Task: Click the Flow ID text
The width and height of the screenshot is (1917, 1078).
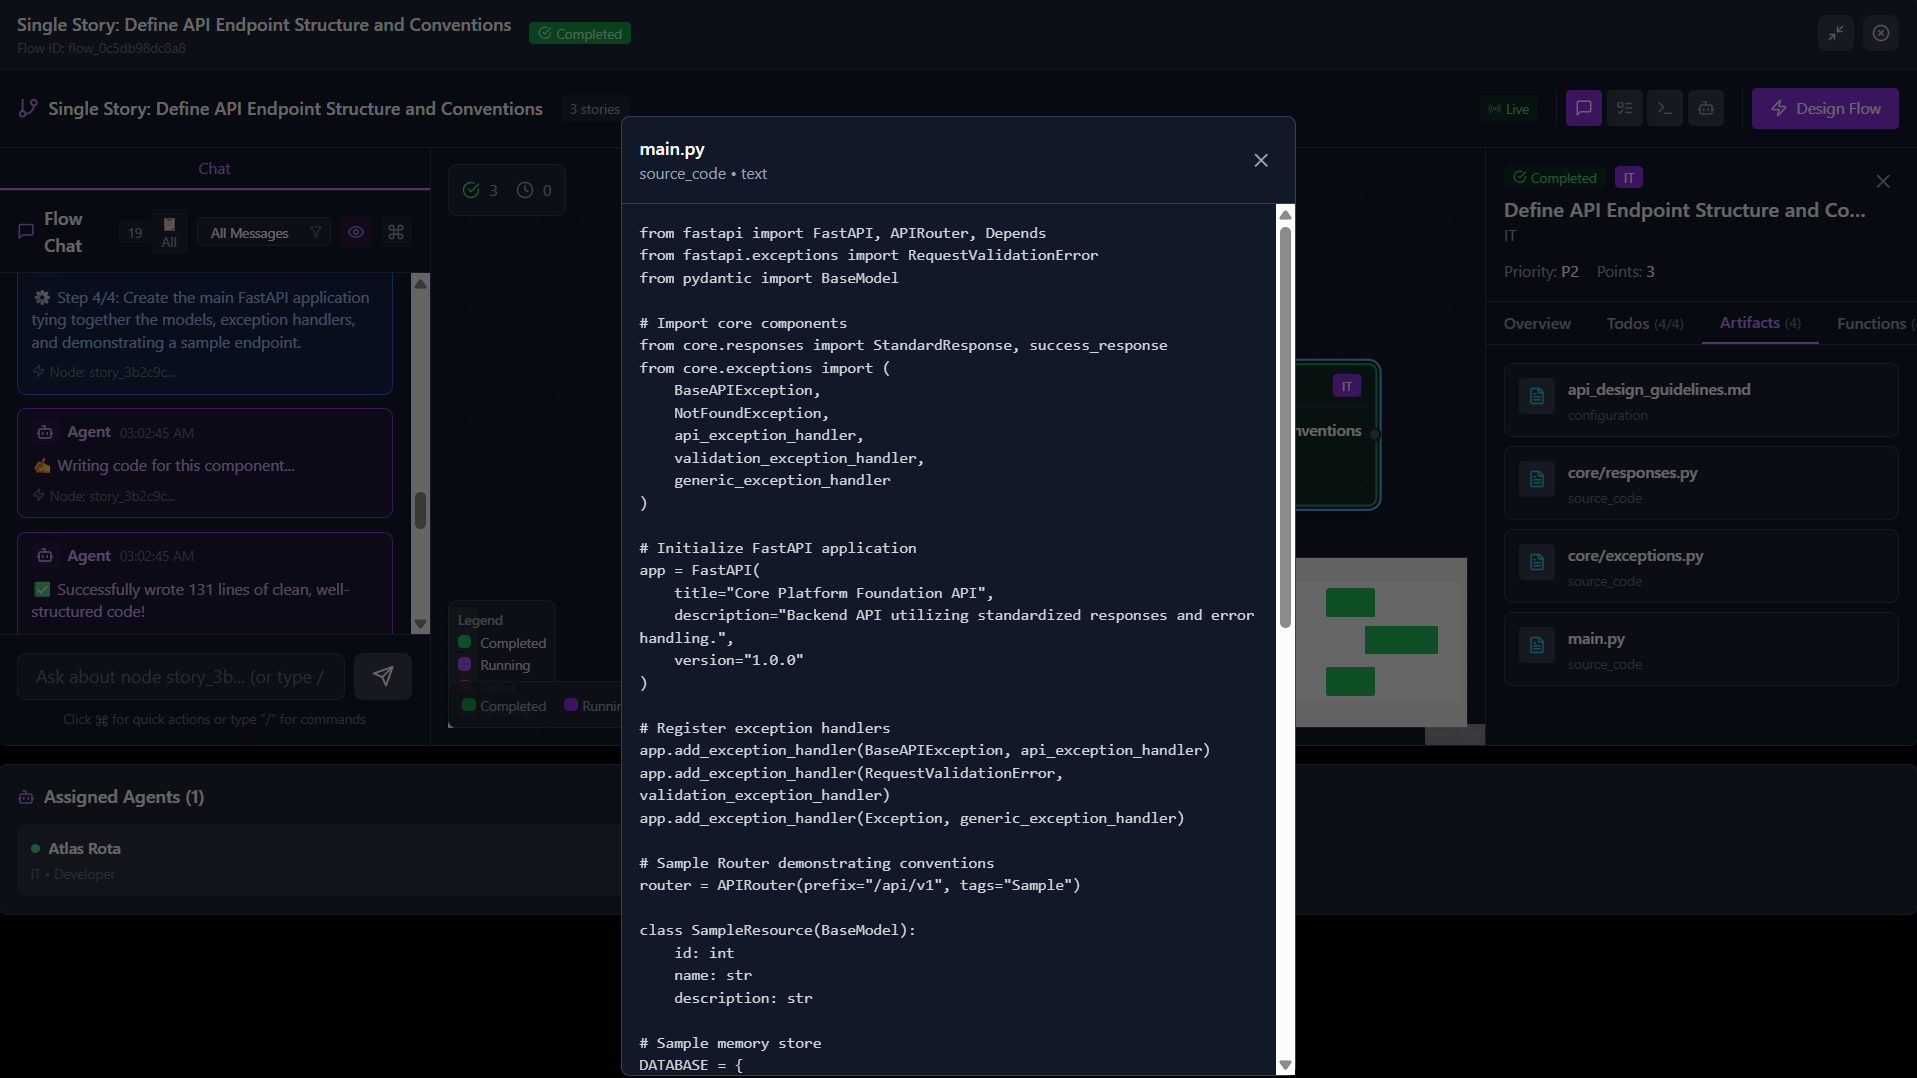Action: [101, 48]
